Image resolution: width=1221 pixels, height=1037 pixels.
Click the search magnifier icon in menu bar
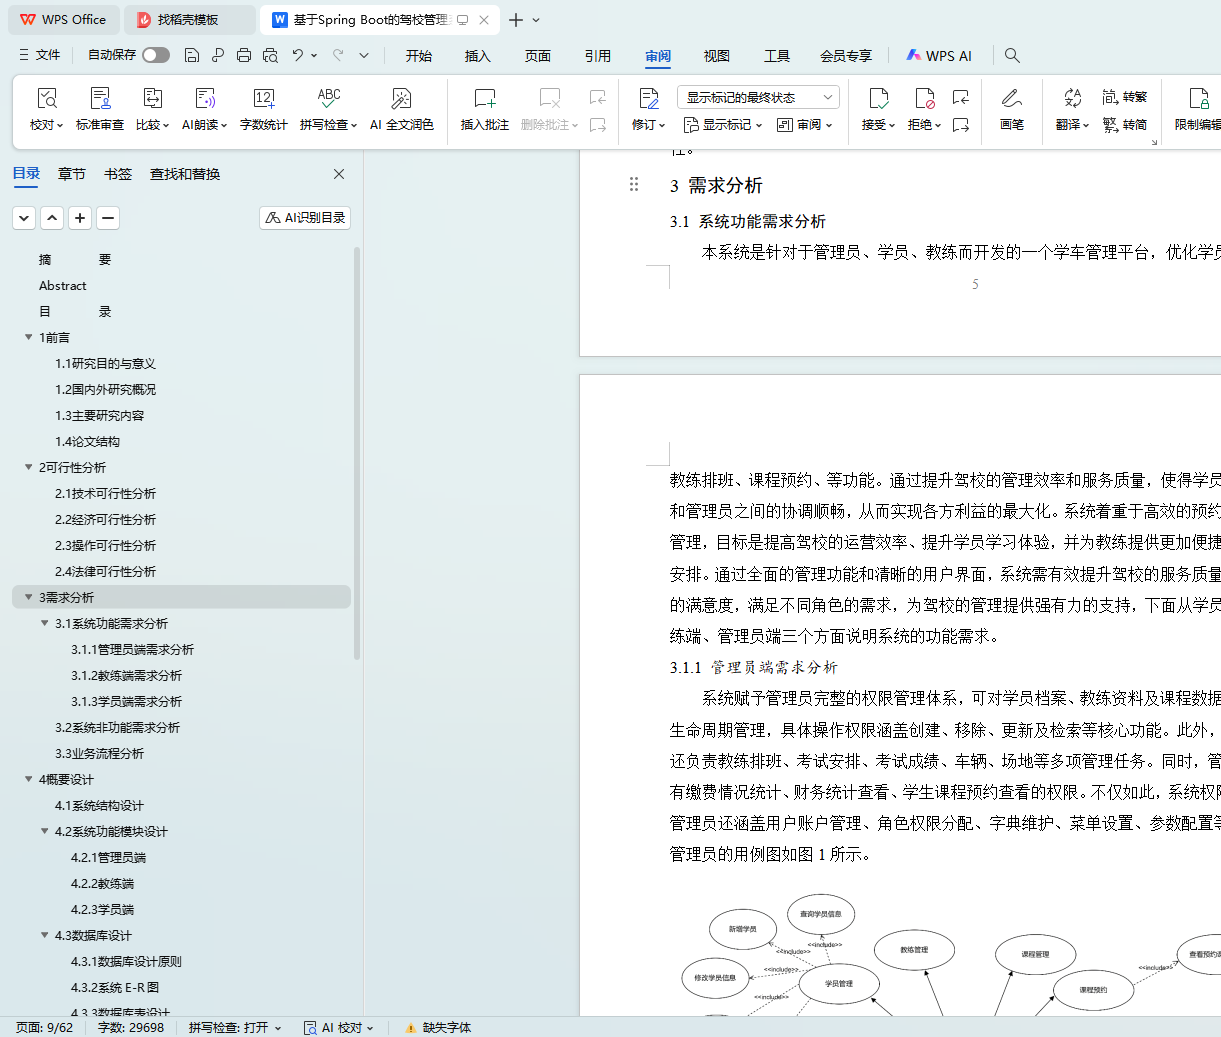click(1012, 55)
